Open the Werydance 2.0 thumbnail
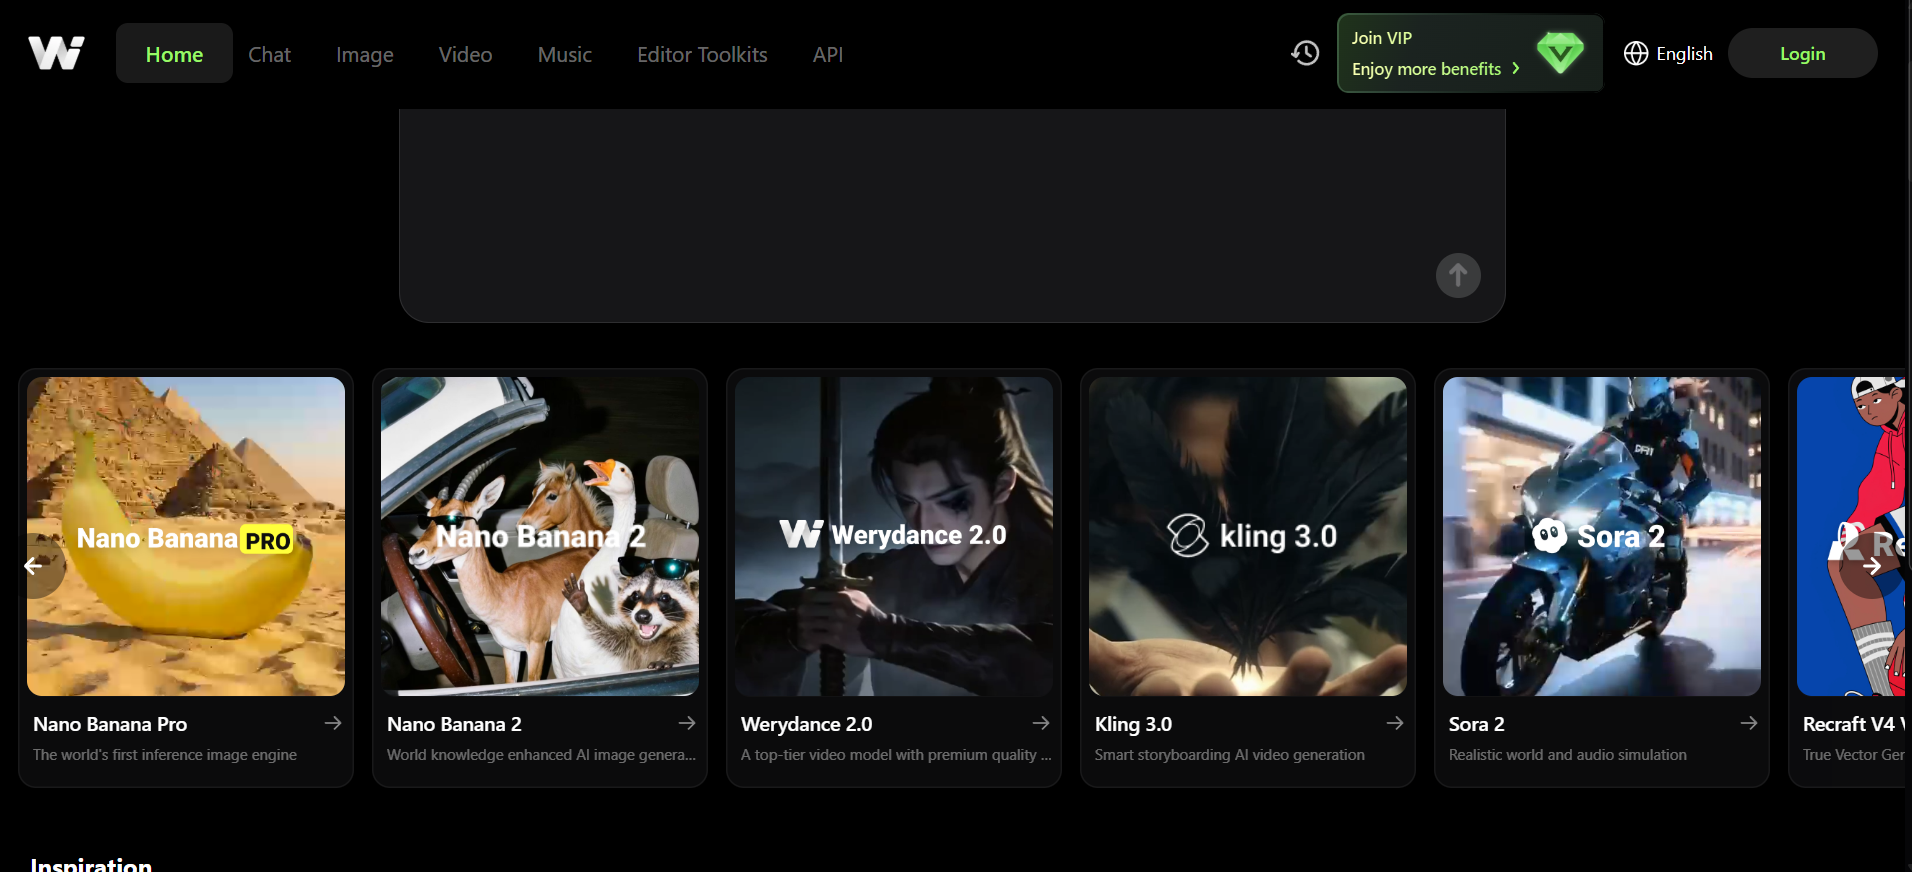Screen dimensions: 1912x872 pyautogui.click(x=893, y=536)
